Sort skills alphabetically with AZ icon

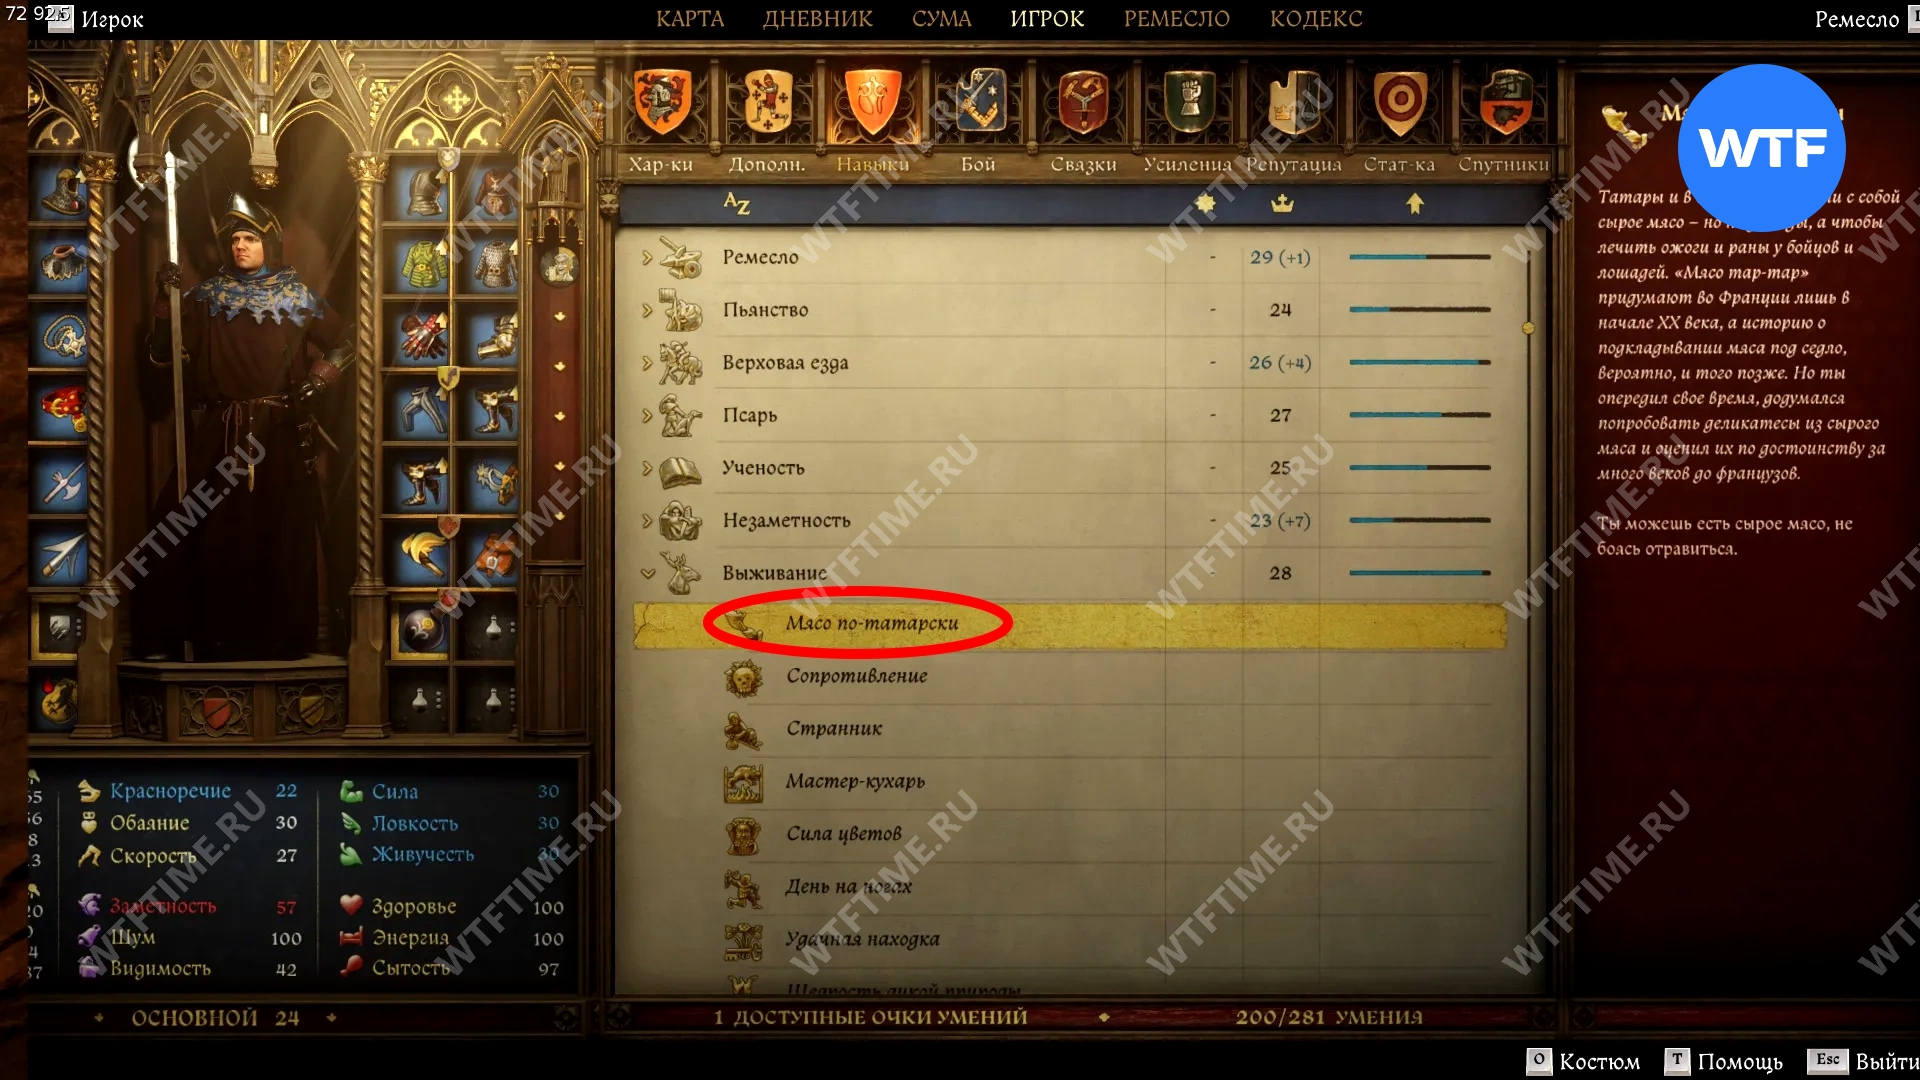point(737,204)
